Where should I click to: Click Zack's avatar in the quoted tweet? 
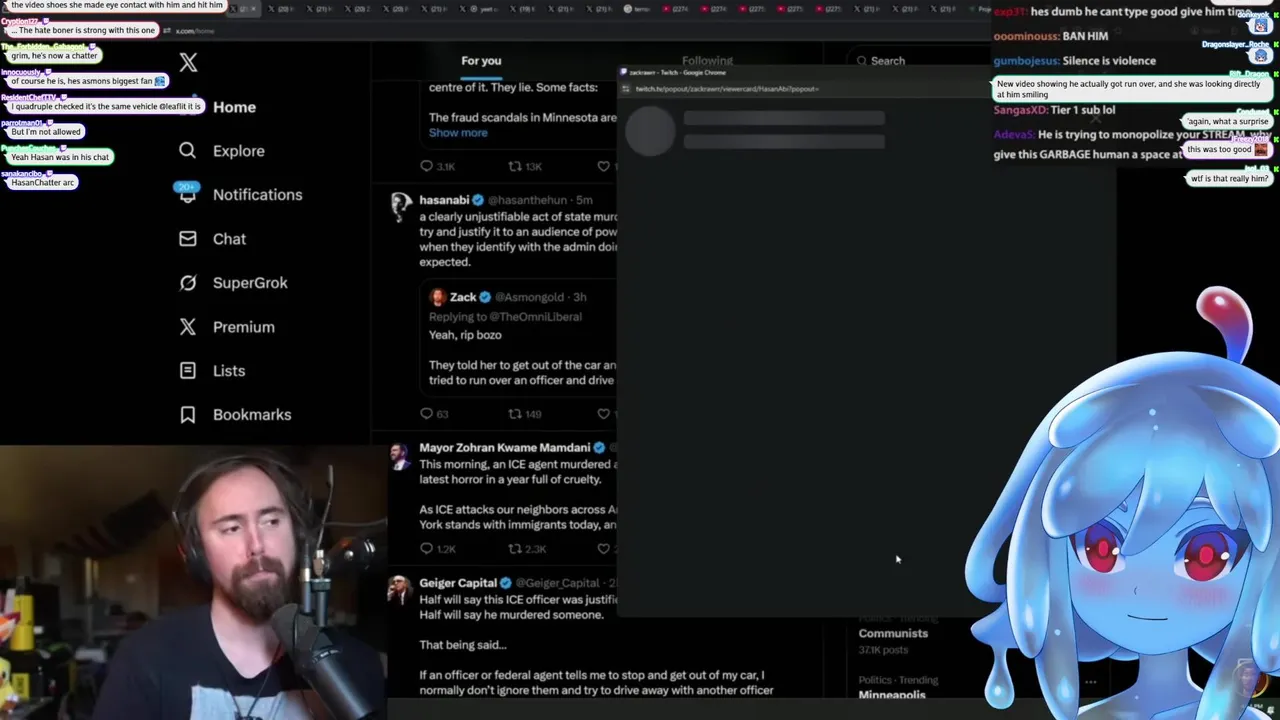(437, 297)
